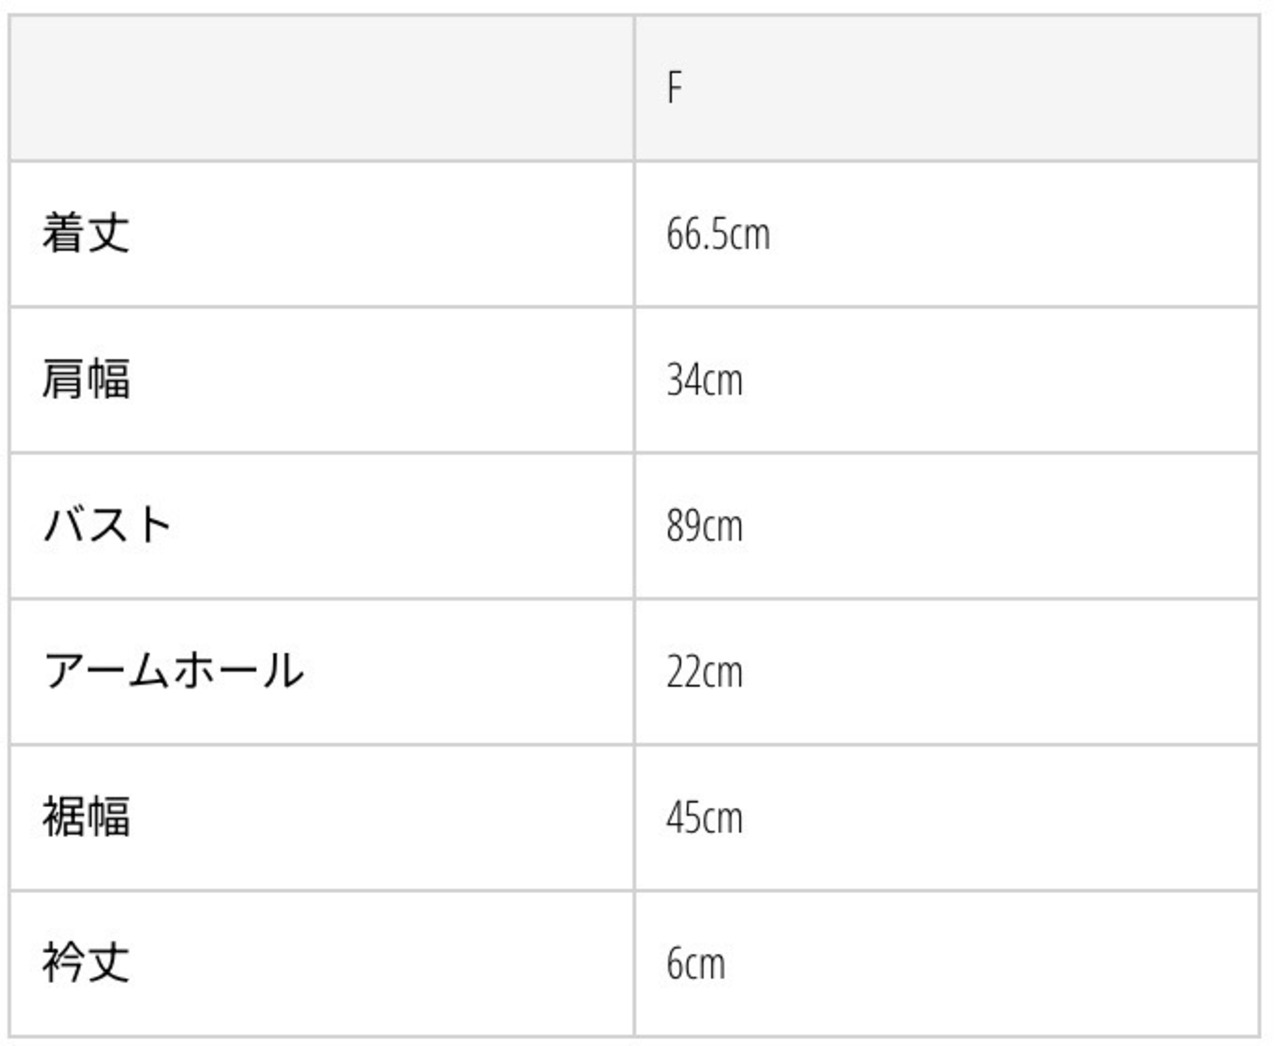Select the アームホール row label
The width and height of the screenshot is (1280, 1046).
coord(173,671)
